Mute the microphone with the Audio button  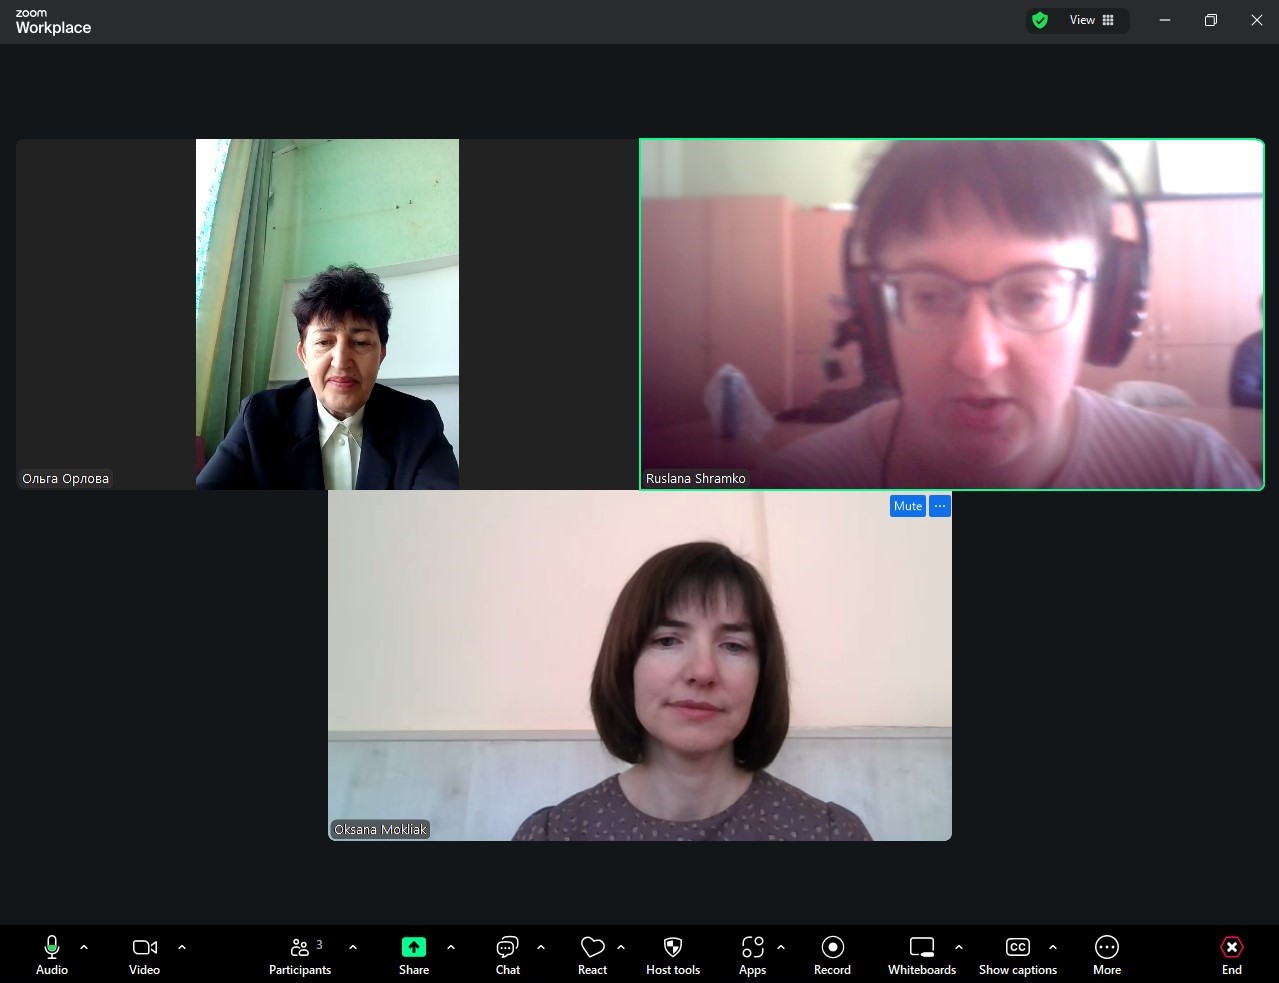click(x=52, y=955)
